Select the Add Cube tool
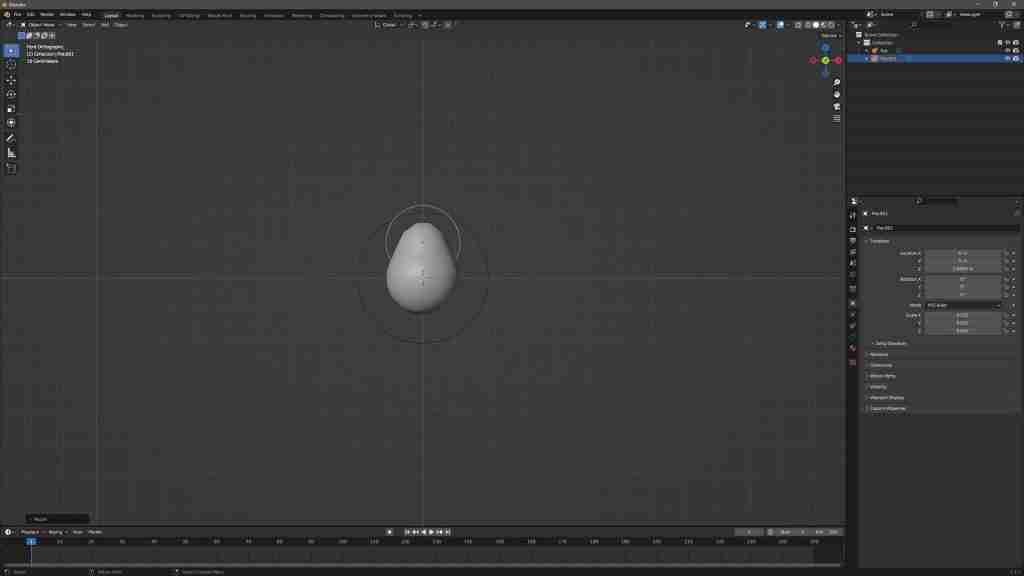Image resolution: width=1024 pixels, height=576 pixels. (x=11, y=168)
